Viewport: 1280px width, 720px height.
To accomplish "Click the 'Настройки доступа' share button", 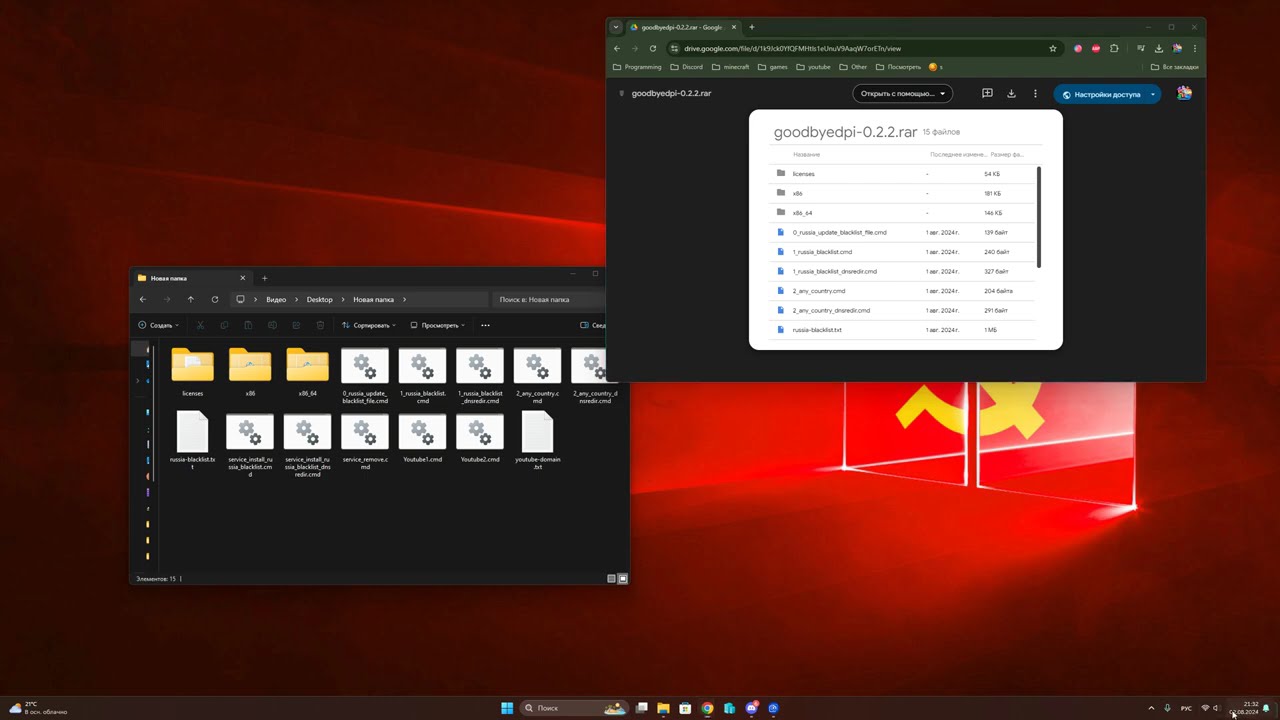I will 1100,95.
